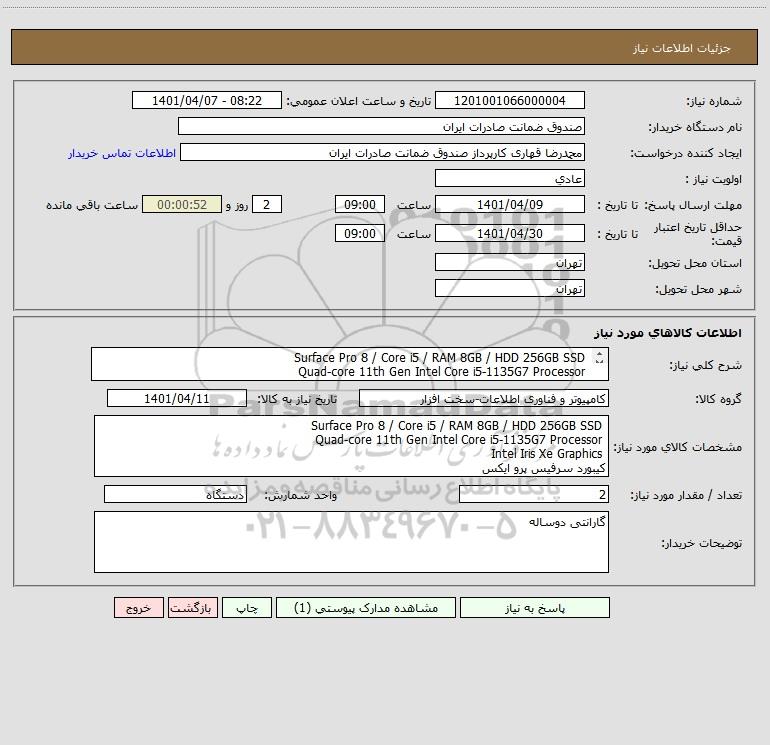Image resolution: width=770 pixels, height=745 pixels.
Task: Click label مهلت ارسال پاسخ
Action: 693,205
